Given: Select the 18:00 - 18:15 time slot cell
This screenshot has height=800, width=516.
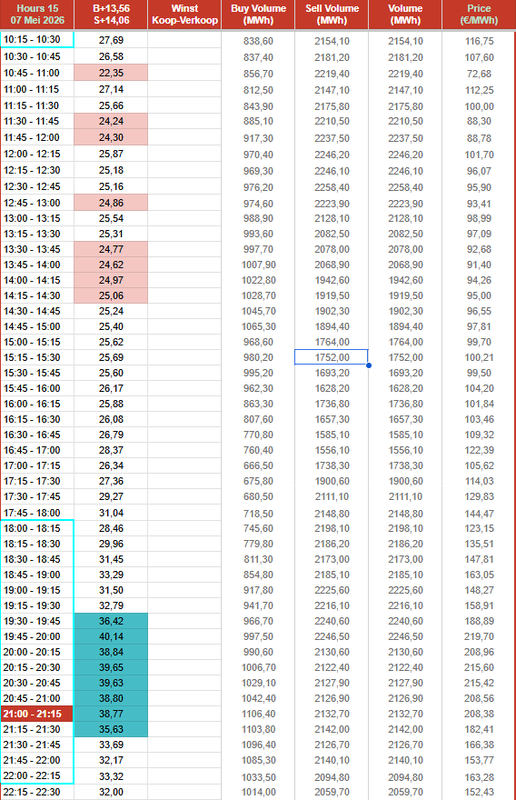Looking at the screenshot, I should point(37,528).
